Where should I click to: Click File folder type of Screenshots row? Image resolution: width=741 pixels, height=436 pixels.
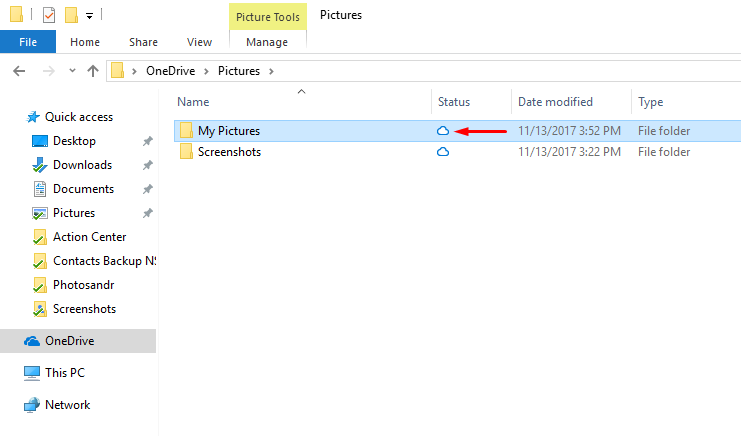[x=664, y=152]
